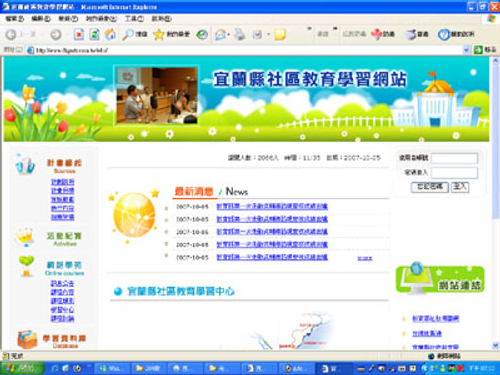The image size is (500, 375).
Task: Click the browser Forward arrow button
Action: point(56,34)
